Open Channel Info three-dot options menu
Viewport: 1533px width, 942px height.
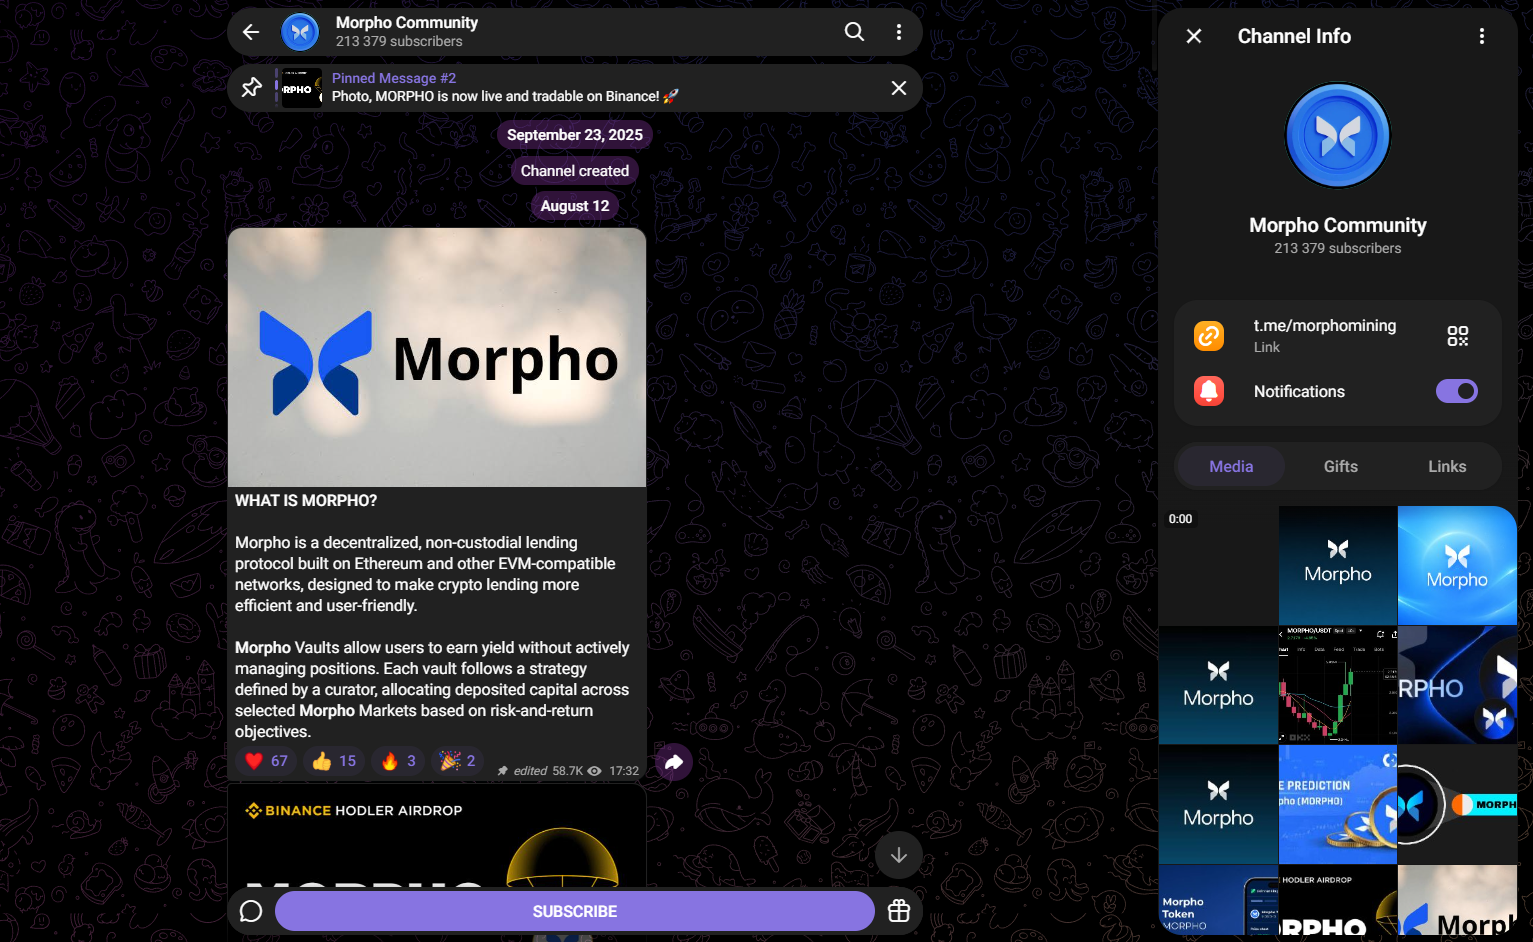[1482, 36]
